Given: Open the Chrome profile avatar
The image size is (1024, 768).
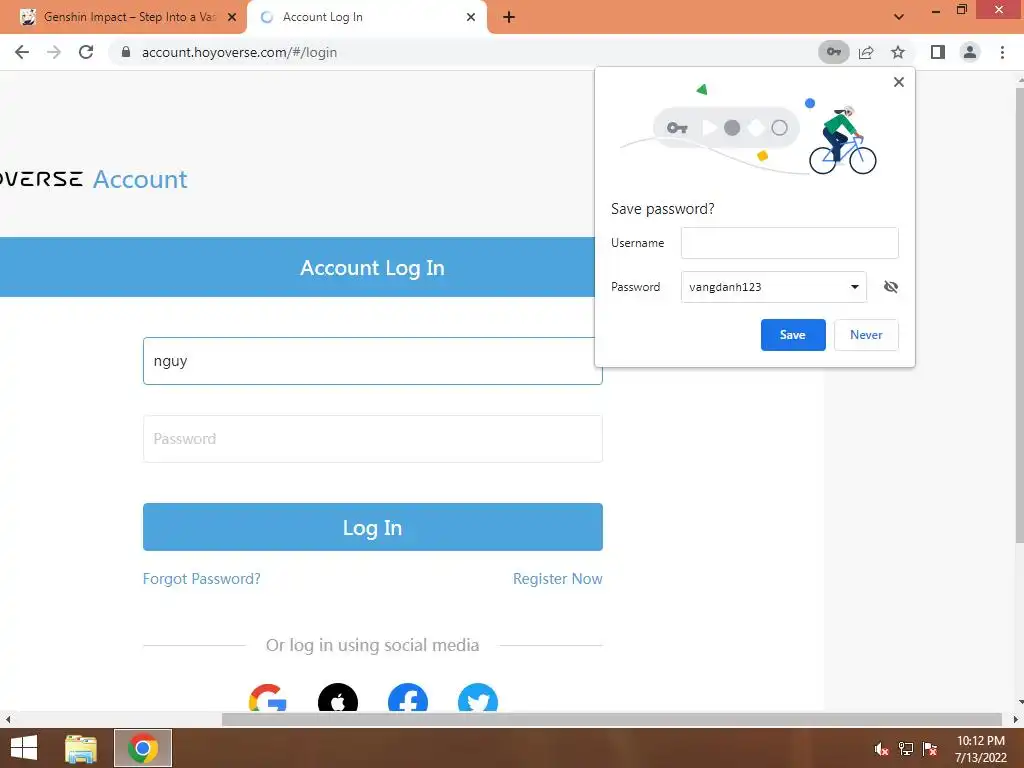Looking at the screenshot, I should (x=970, y=52).
